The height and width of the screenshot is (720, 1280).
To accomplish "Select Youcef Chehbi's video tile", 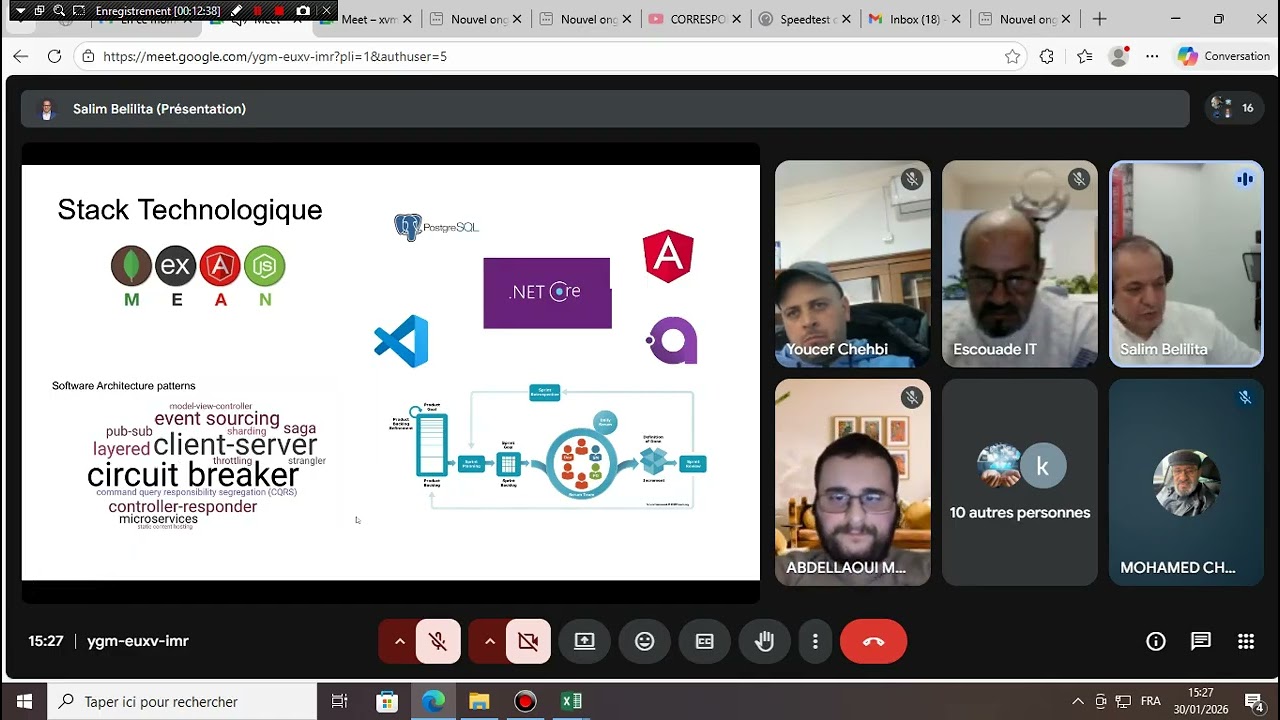I will (x=853, y=264).
